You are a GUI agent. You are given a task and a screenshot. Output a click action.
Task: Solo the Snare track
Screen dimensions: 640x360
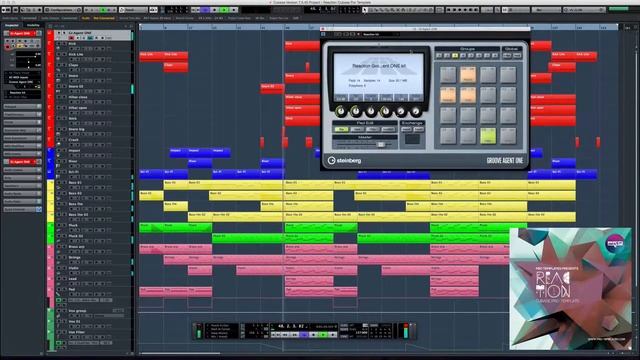tap(64, 76)
